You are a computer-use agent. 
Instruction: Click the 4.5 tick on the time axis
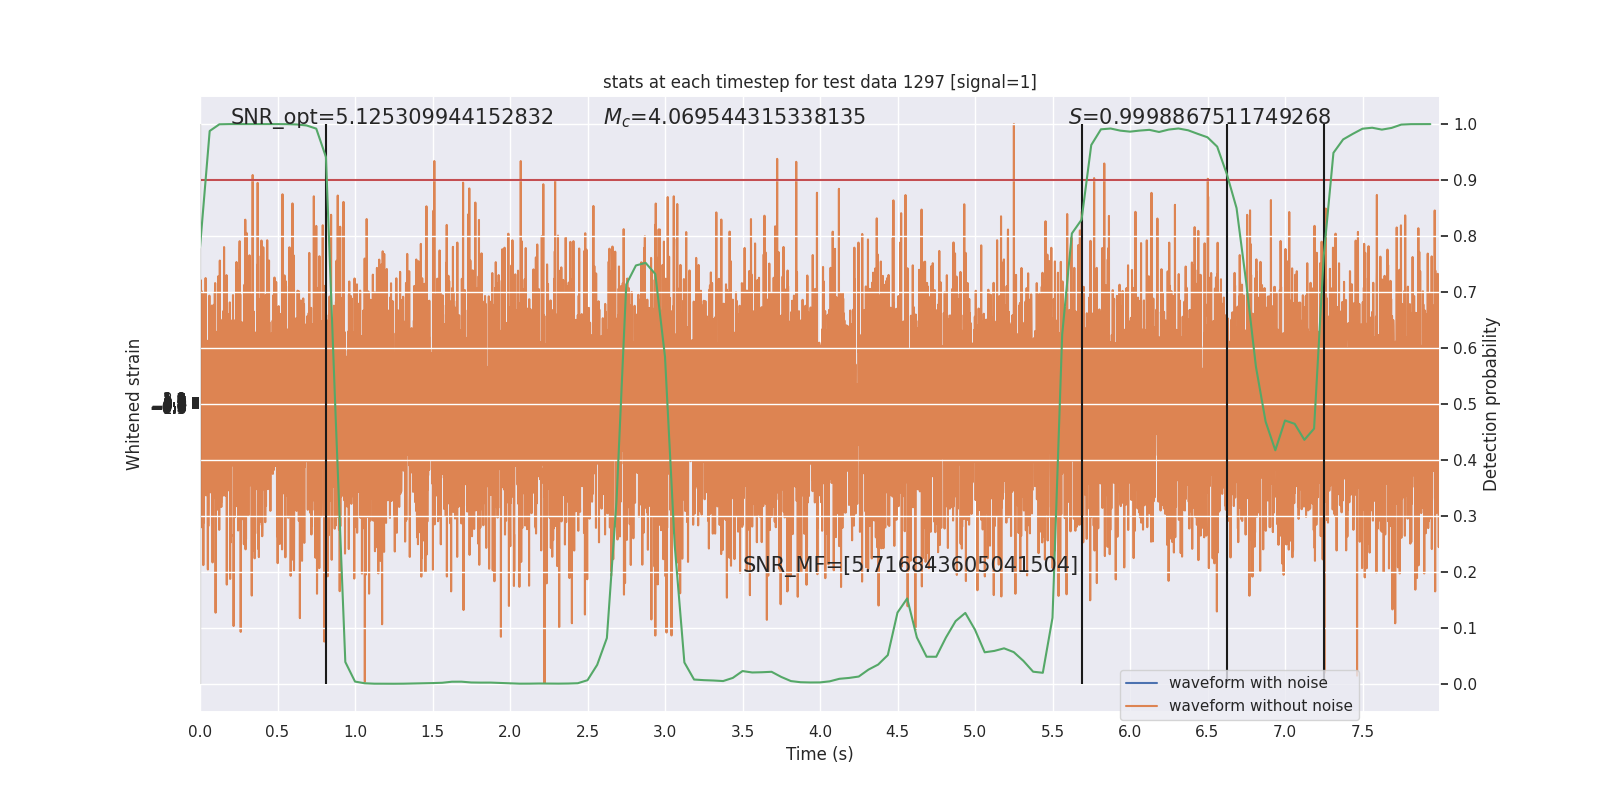897,732
